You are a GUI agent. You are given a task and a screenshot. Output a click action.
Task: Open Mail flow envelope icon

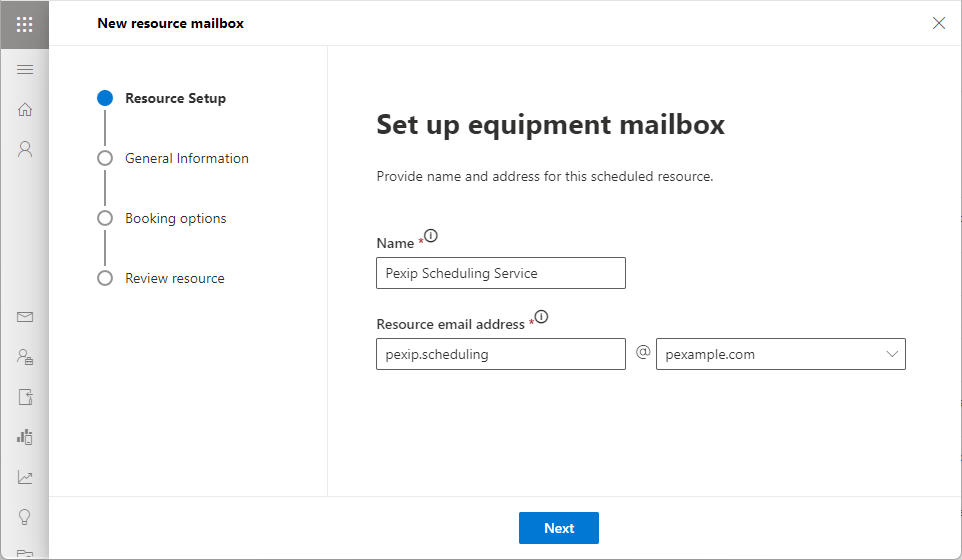coord(25,317)
